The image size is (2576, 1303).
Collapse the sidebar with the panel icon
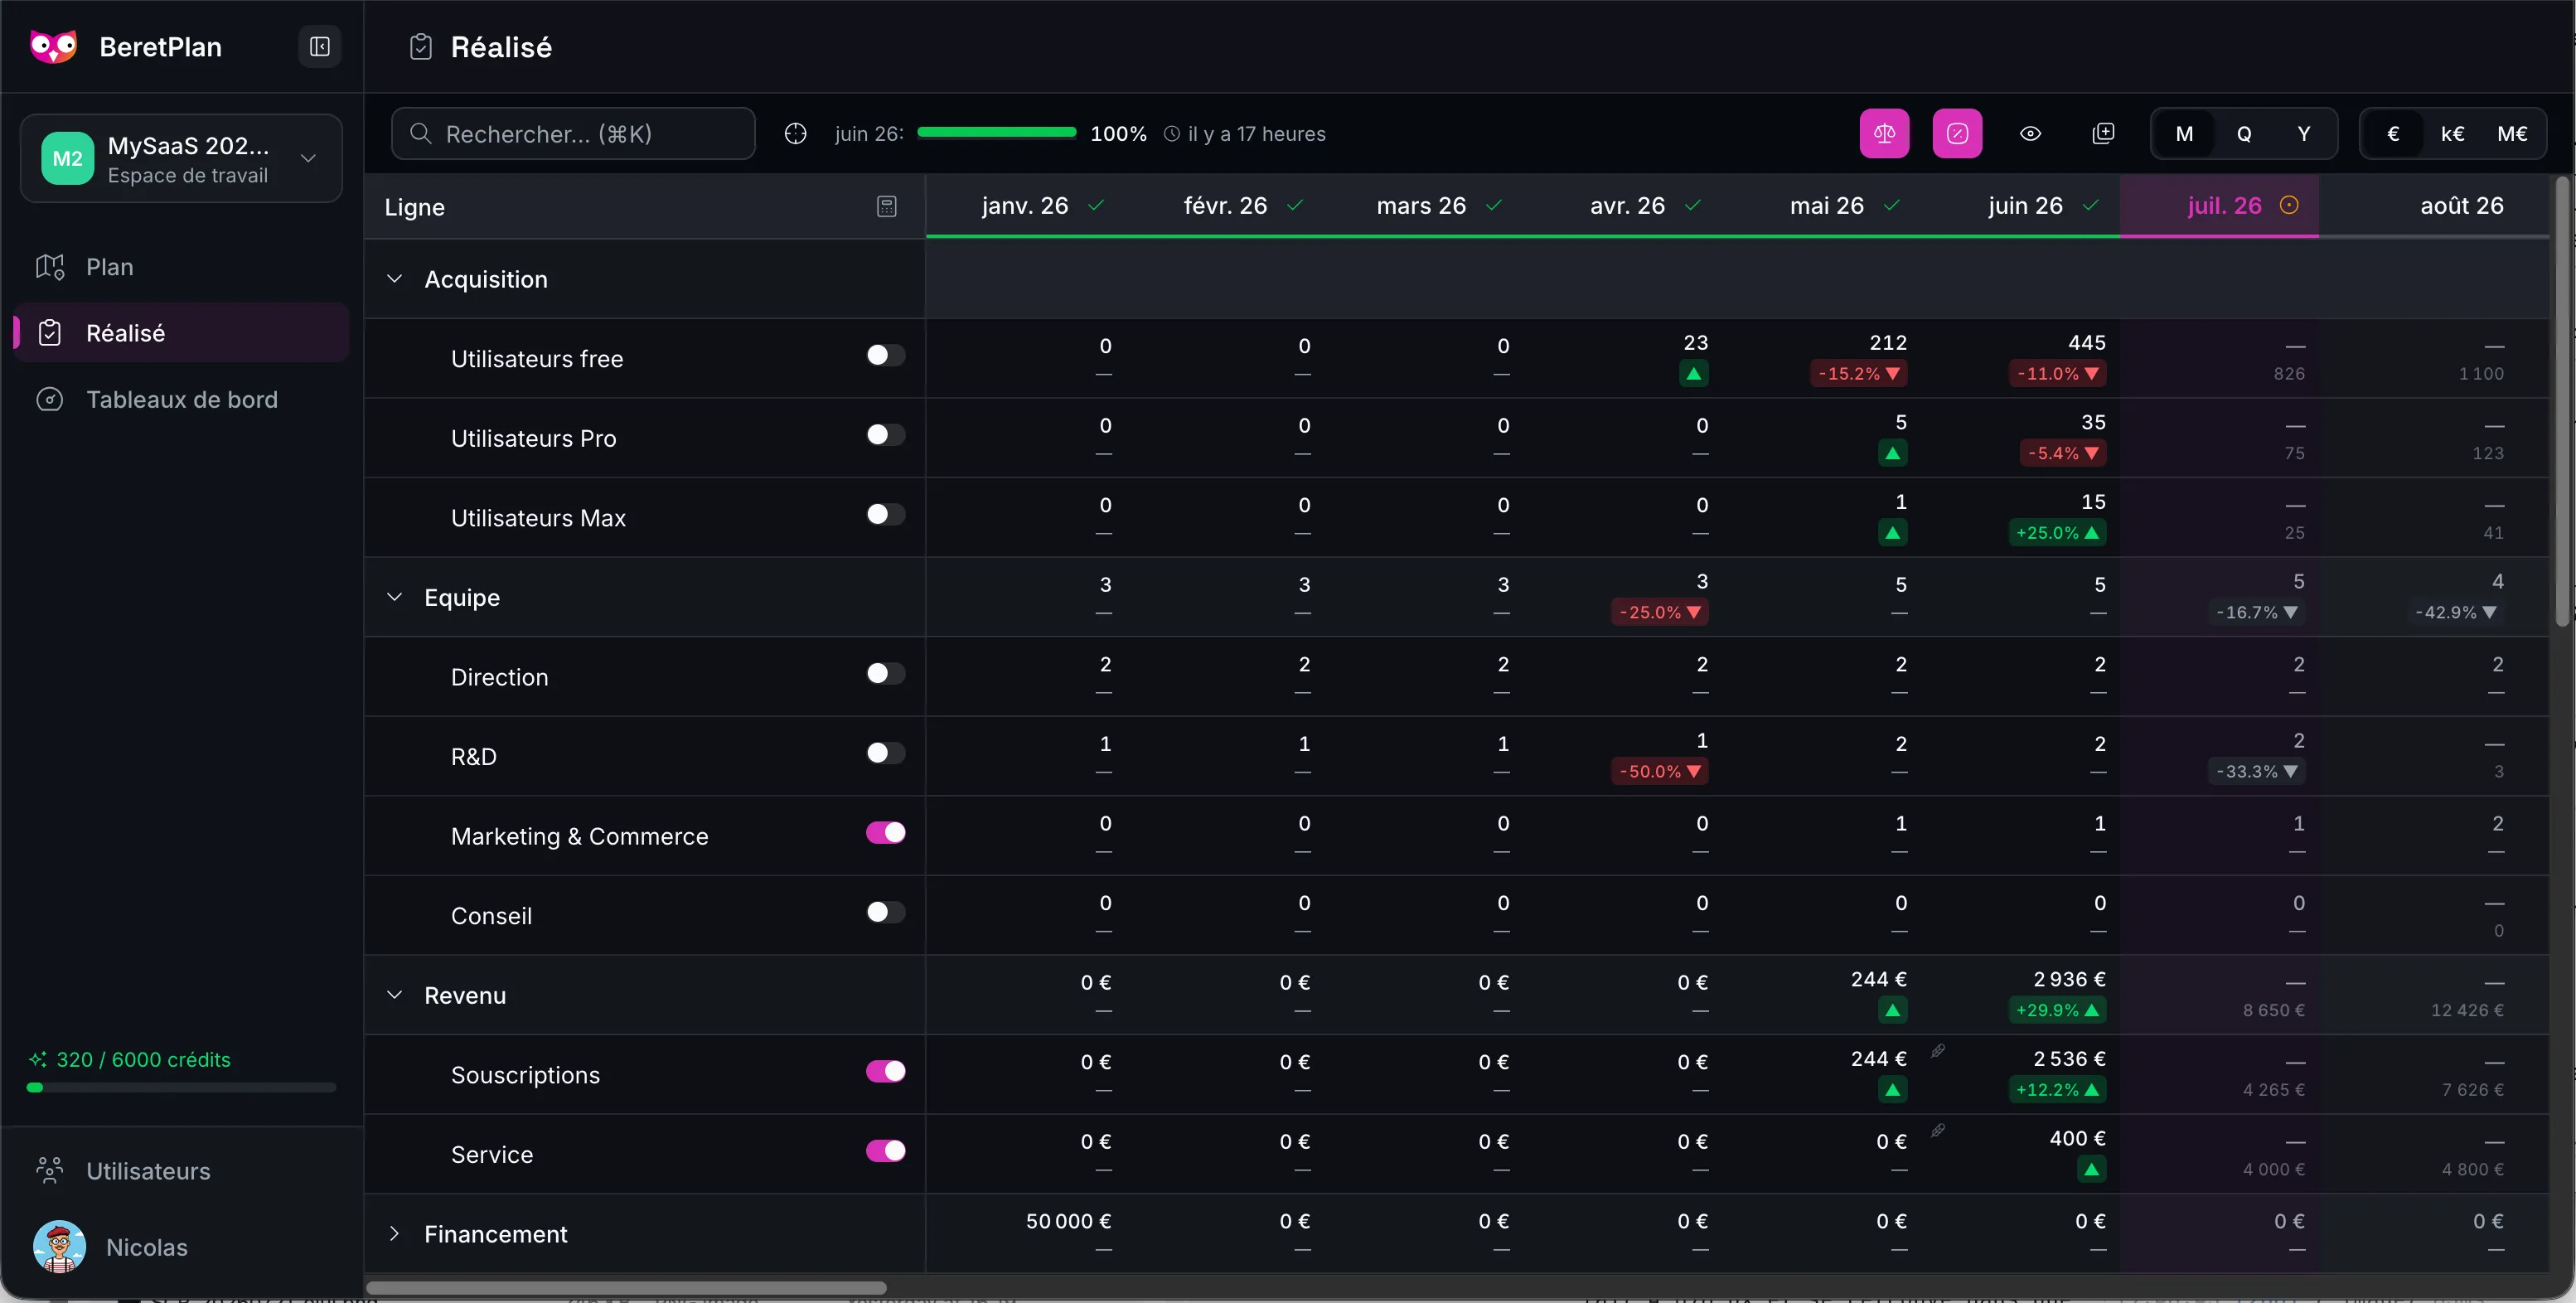(x=320, y=47)
